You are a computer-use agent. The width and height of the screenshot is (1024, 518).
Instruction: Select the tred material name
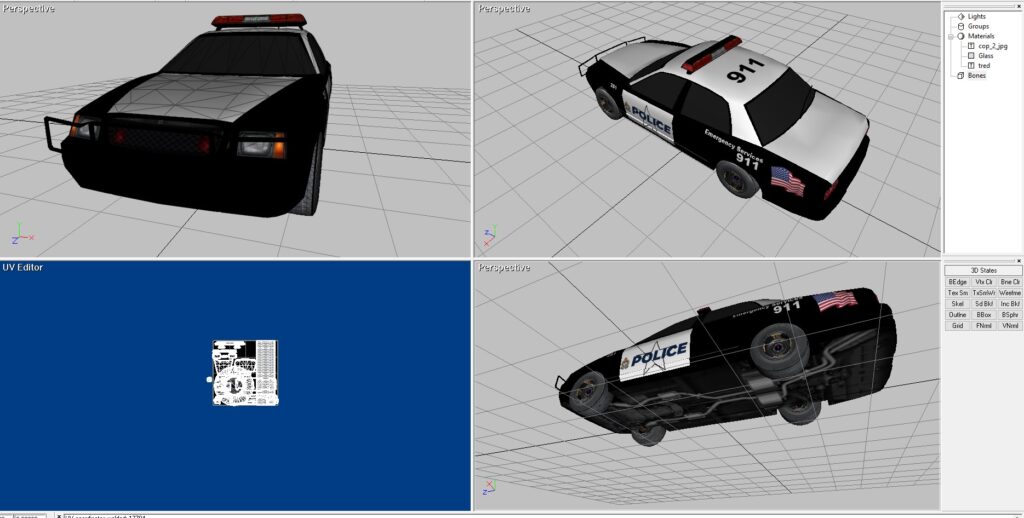pos(984,66)
